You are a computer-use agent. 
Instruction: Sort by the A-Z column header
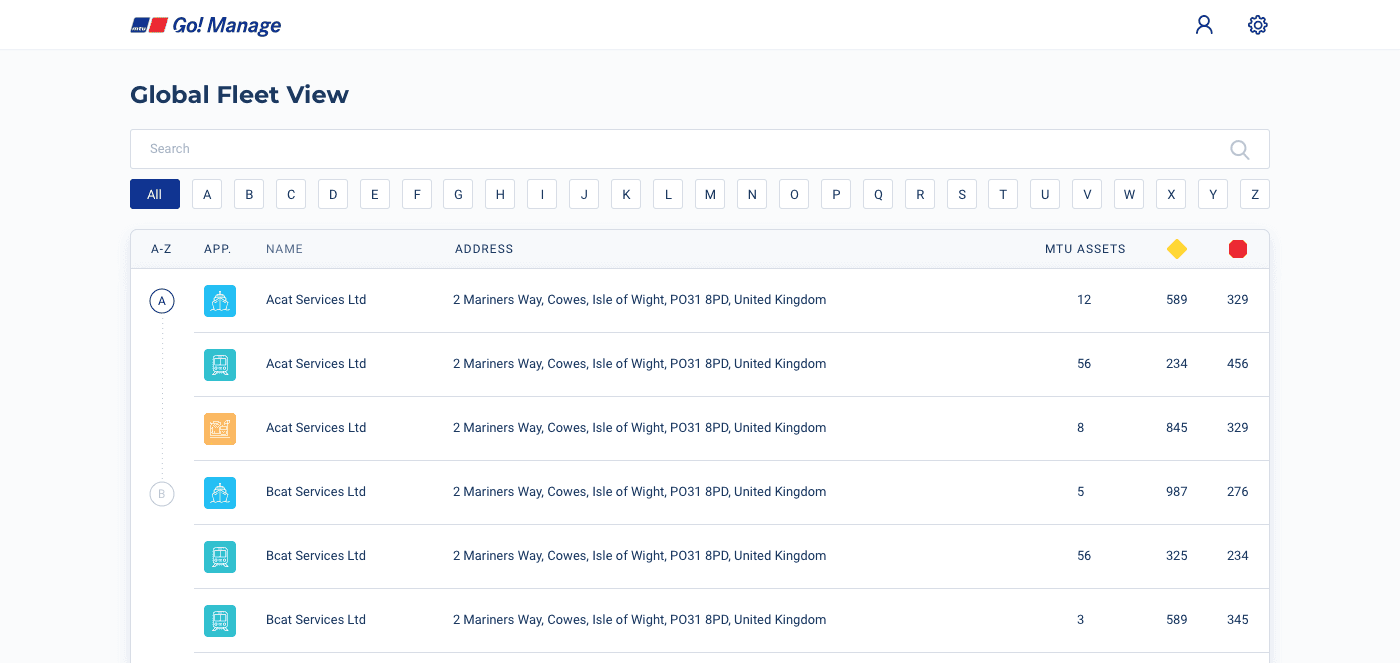tap(162, 249)
